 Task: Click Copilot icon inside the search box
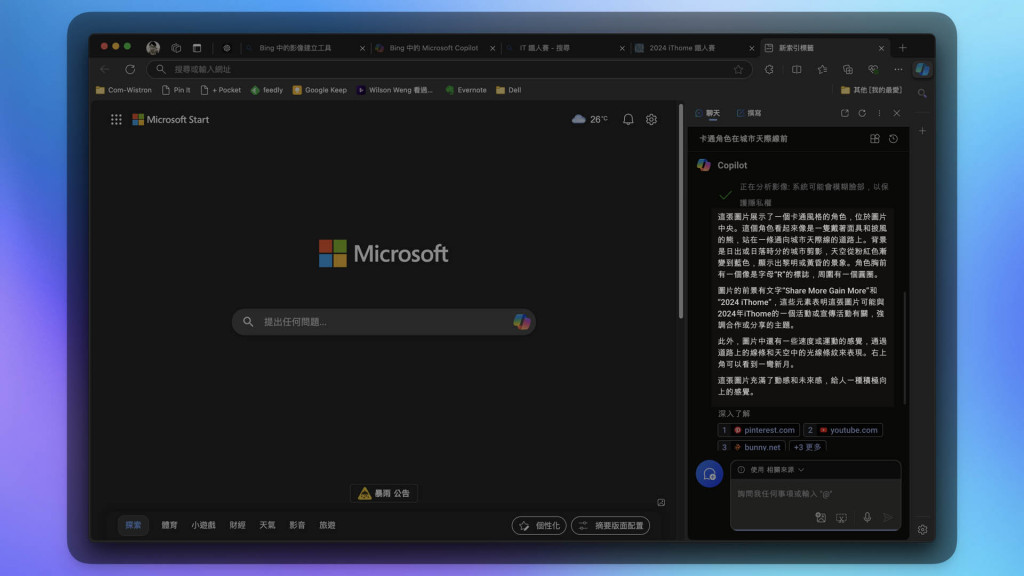coord(521,321)
